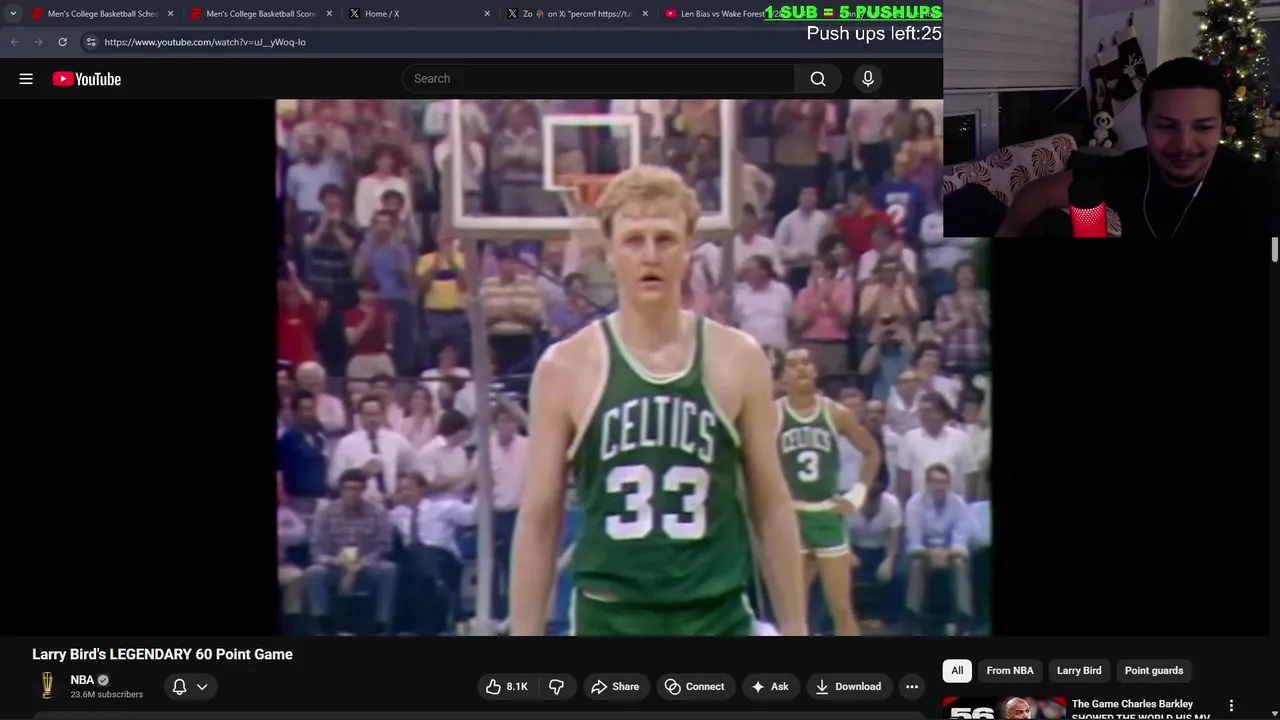
Task: Close the Zo on X tab
Action: [645, 14]
